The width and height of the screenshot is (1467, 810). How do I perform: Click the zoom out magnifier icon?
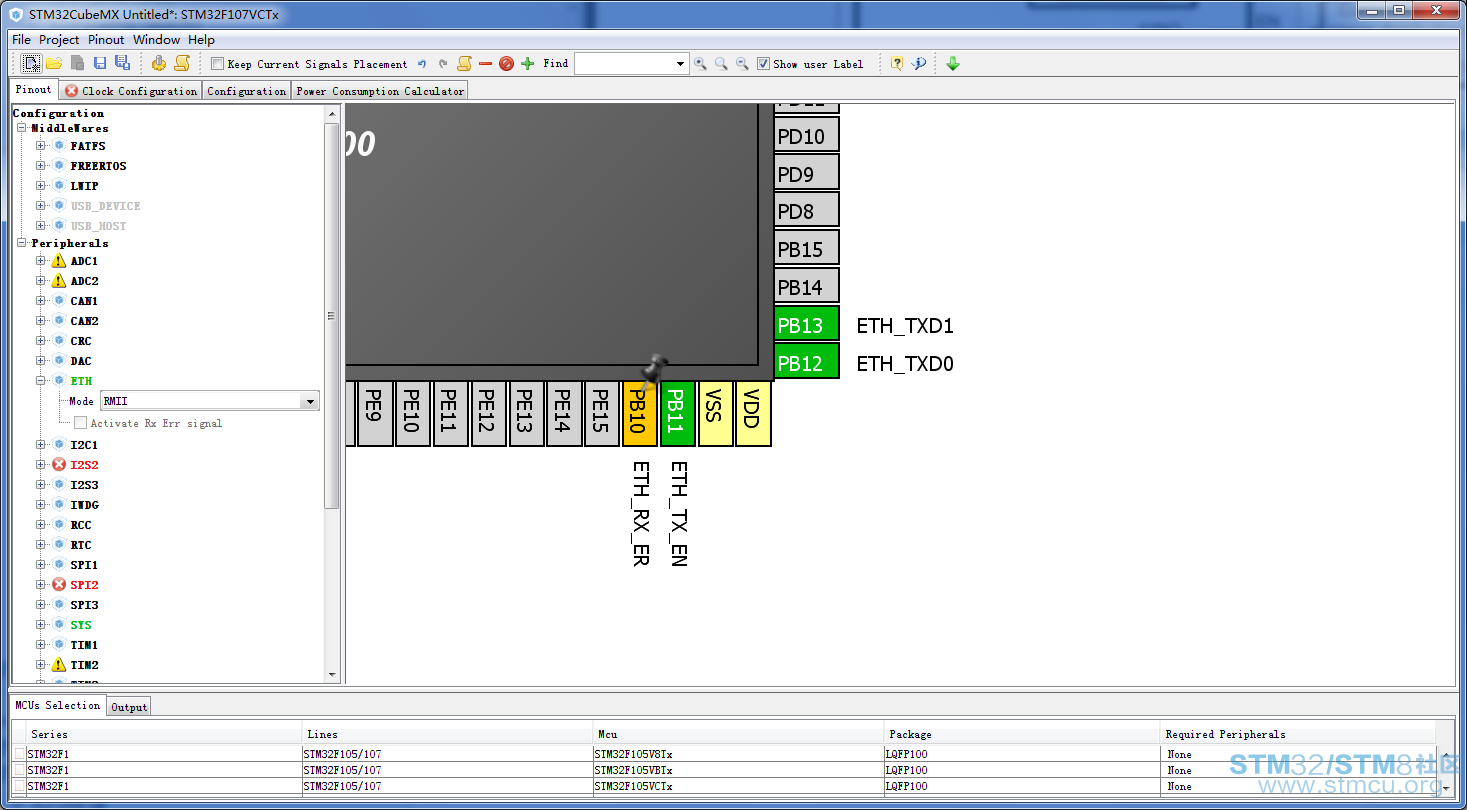tap(742, 64)
